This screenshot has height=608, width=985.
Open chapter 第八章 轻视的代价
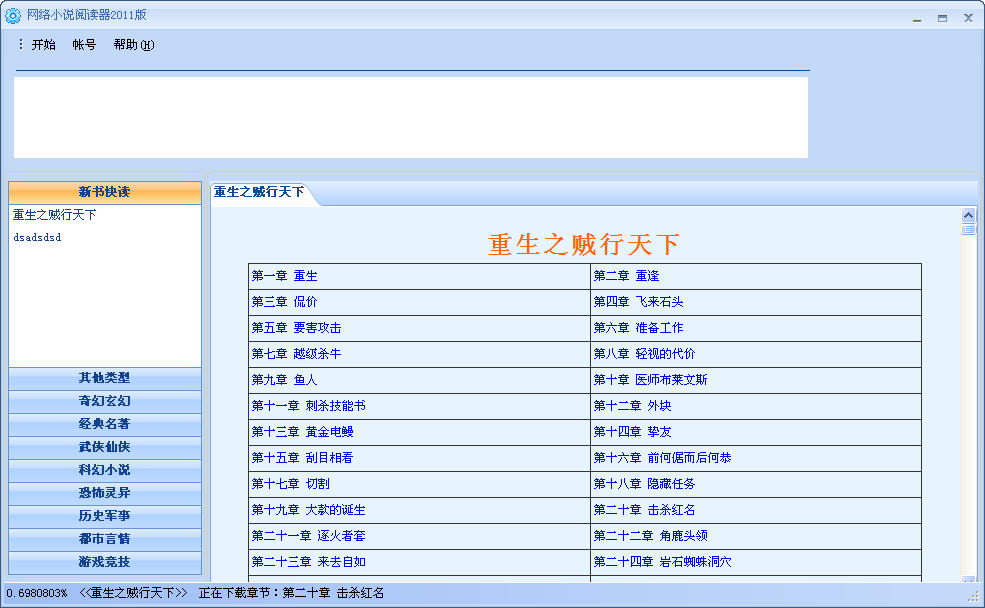(x=645, y=354)
